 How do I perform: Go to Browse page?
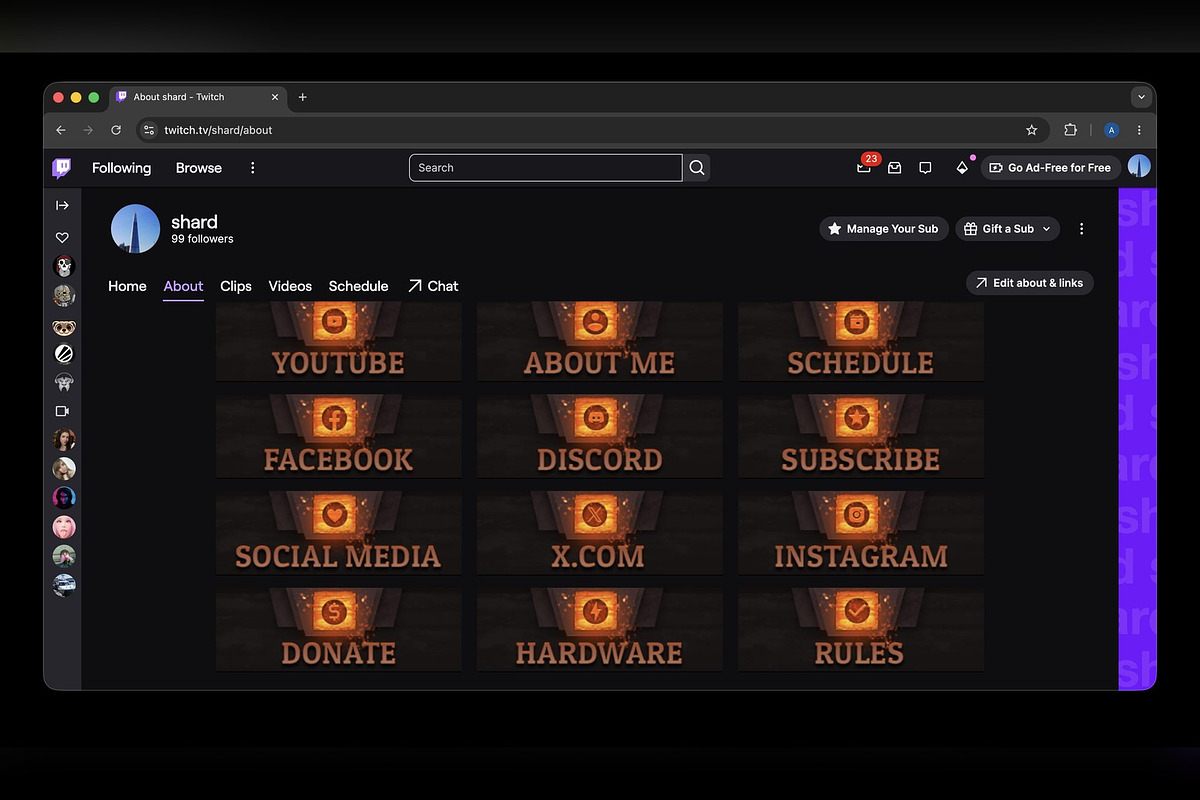(199, 168)
